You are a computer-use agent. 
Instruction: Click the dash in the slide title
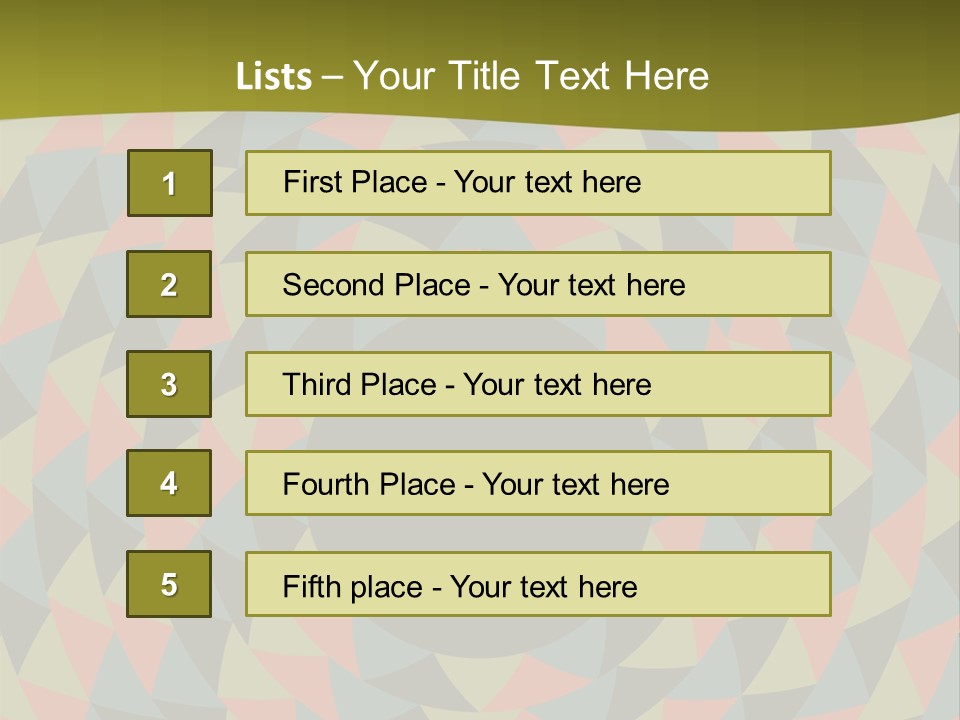coord(332,77)
